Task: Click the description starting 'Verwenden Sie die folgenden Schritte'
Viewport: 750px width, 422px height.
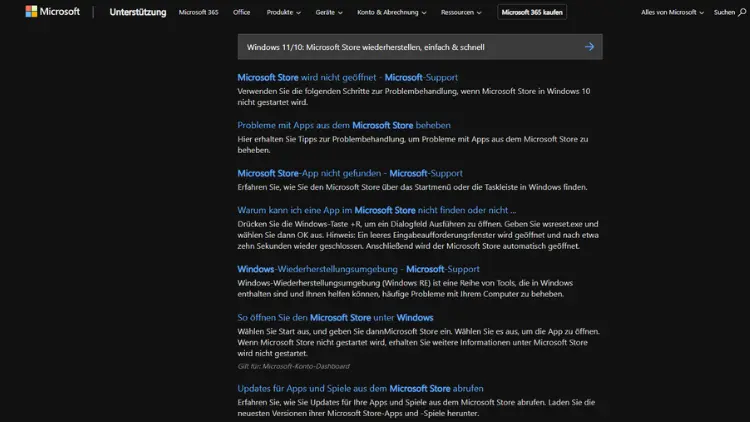Action: point(414,97)
